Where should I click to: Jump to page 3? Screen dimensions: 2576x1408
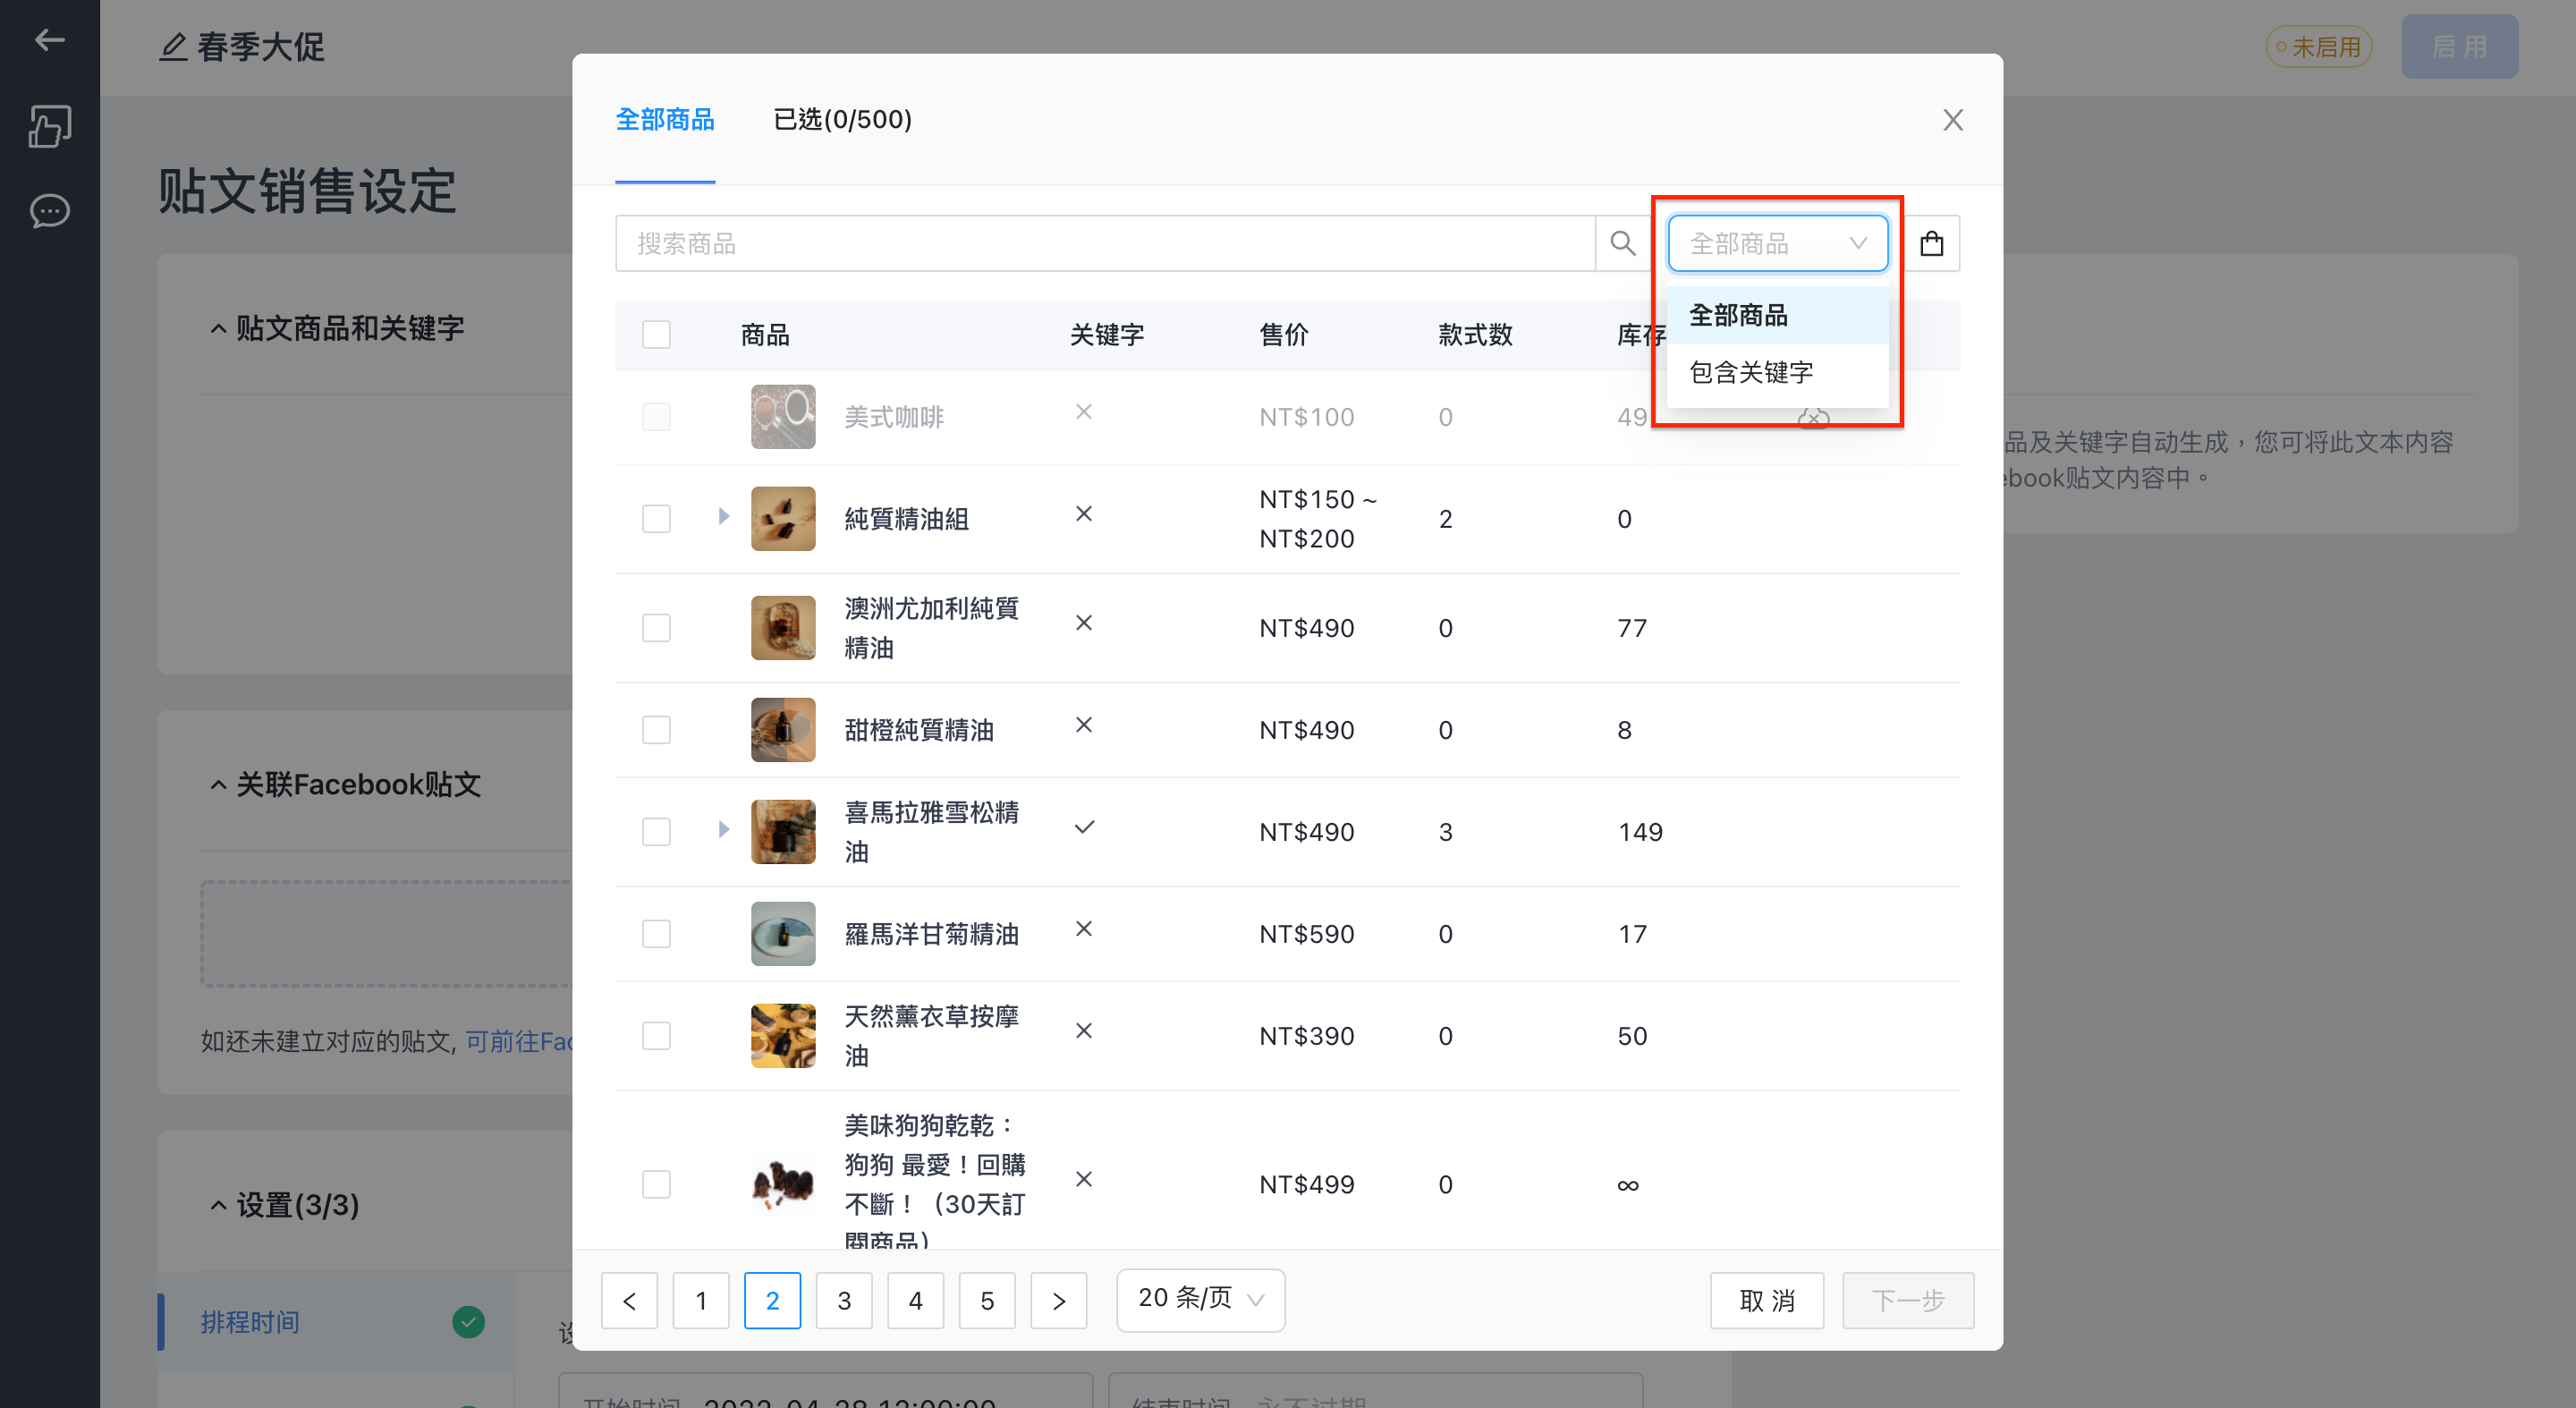[x=844, y=1300]
